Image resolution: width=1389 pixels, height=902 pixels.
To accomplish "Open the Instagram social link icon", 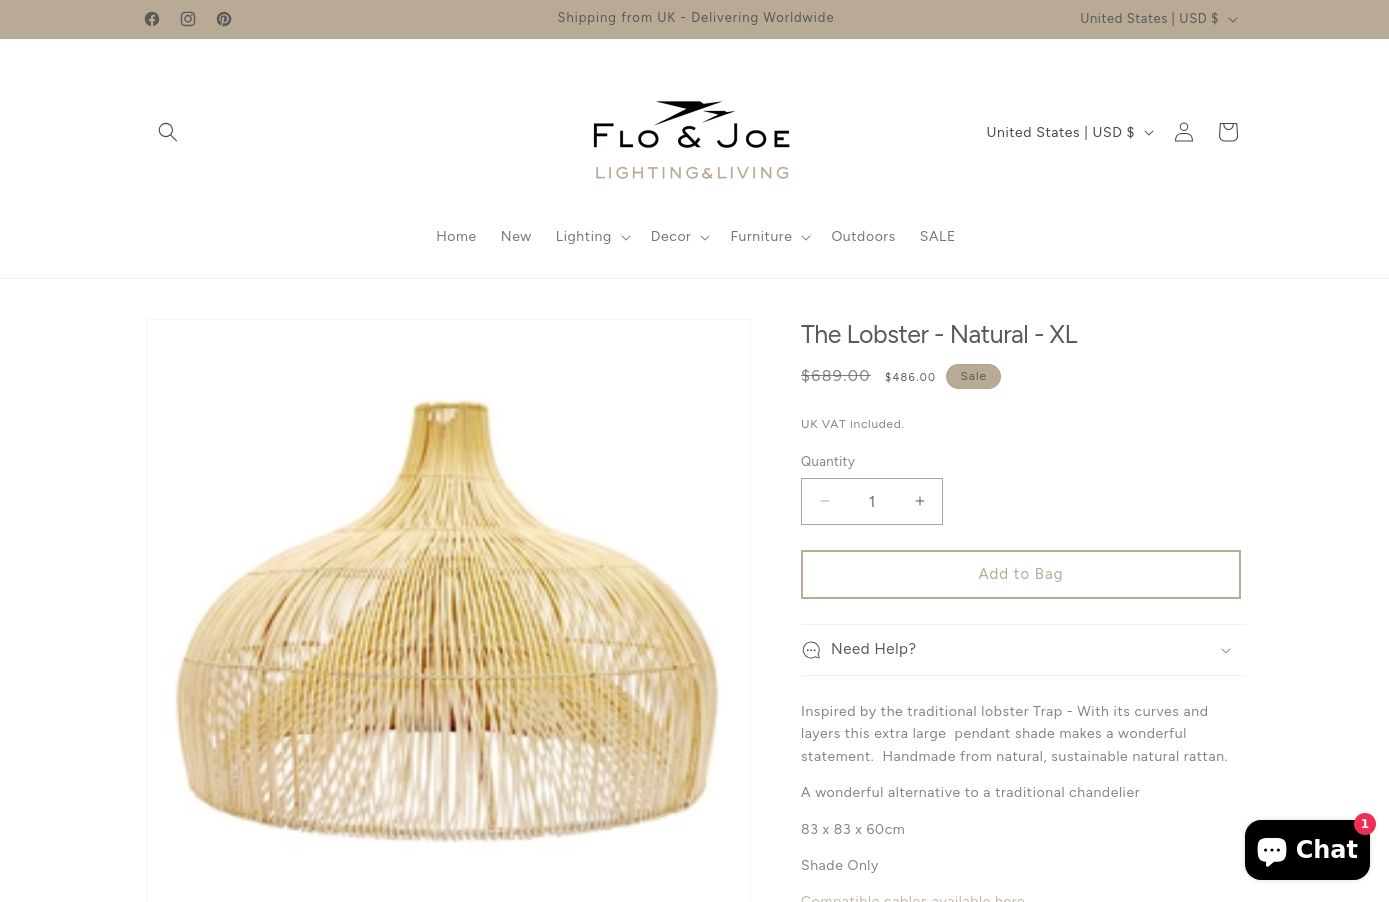I will (x=188, y=19).
